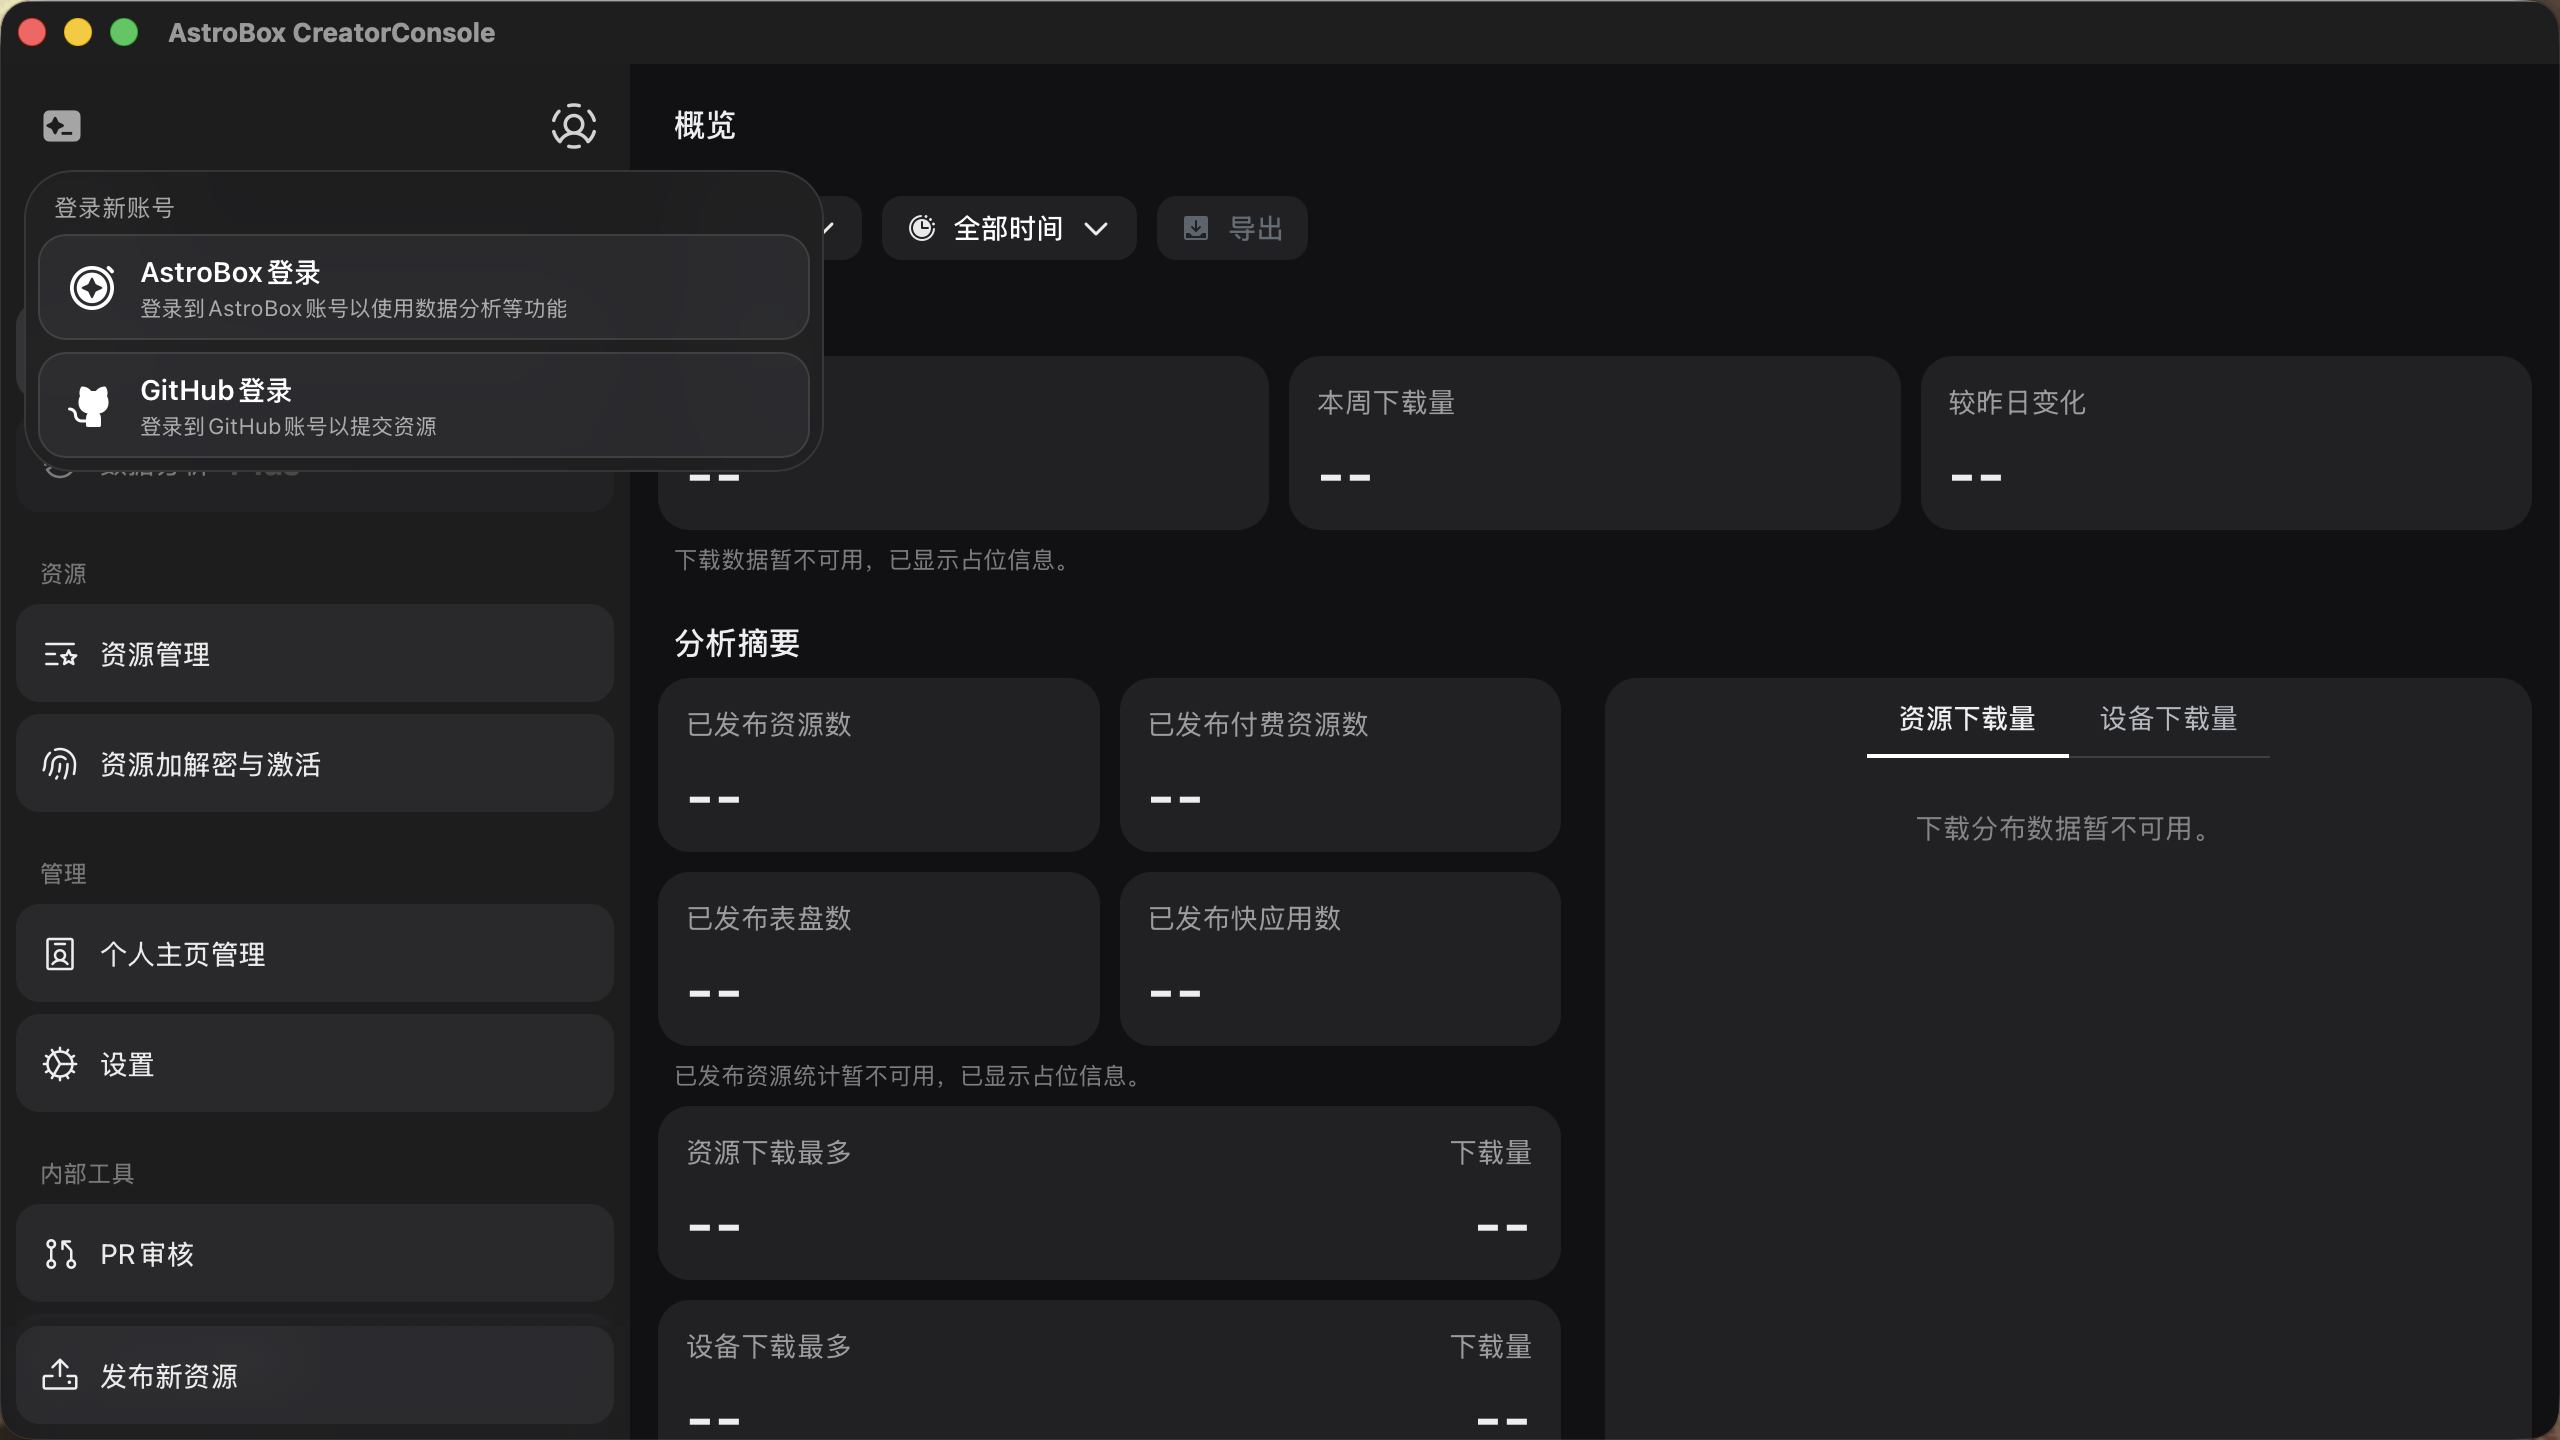Screen dimensions: 2560x1440
Task: Click the download icon in 导出 button
Action: [x=1196, y=229]
